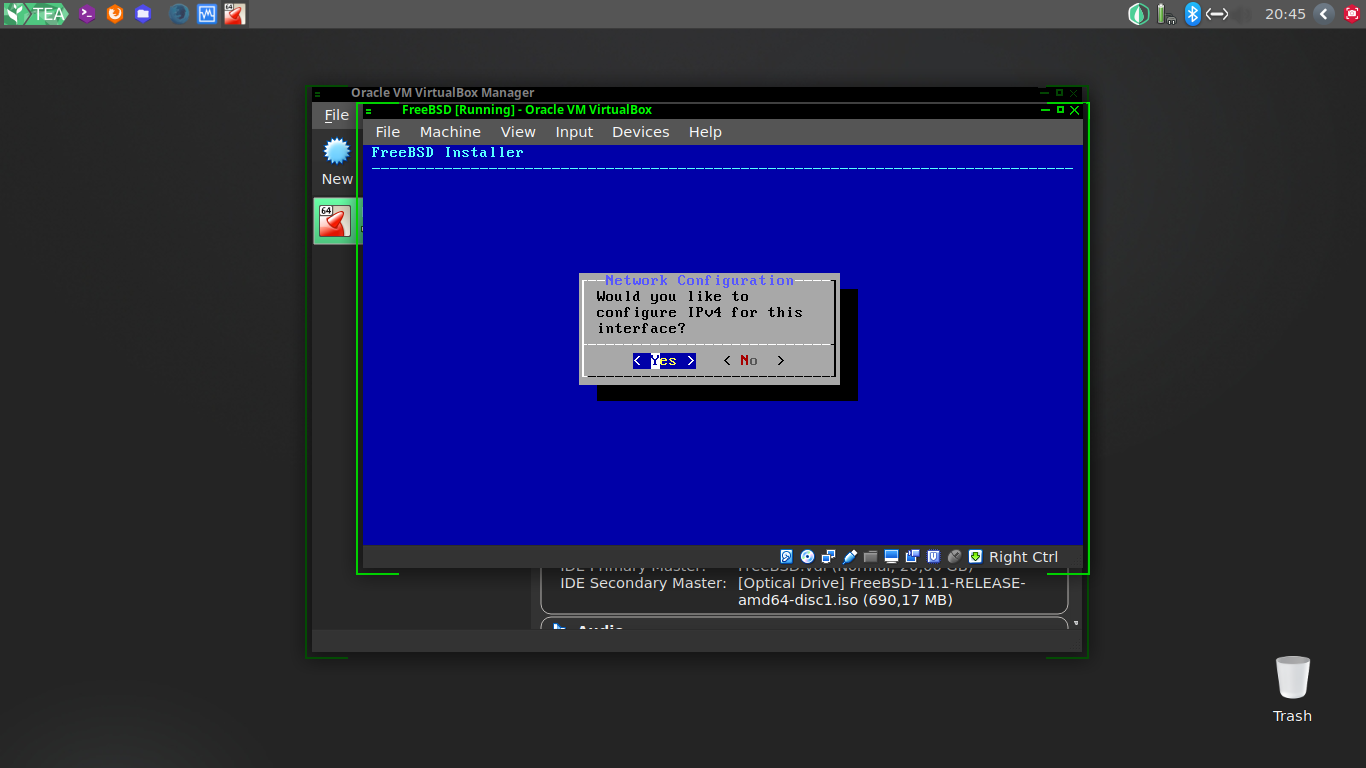Image resolution: width=1366 pixels, height=768 pixels.
Task: Click the keyboard capture host key indicator
Action: click(976, 557)
